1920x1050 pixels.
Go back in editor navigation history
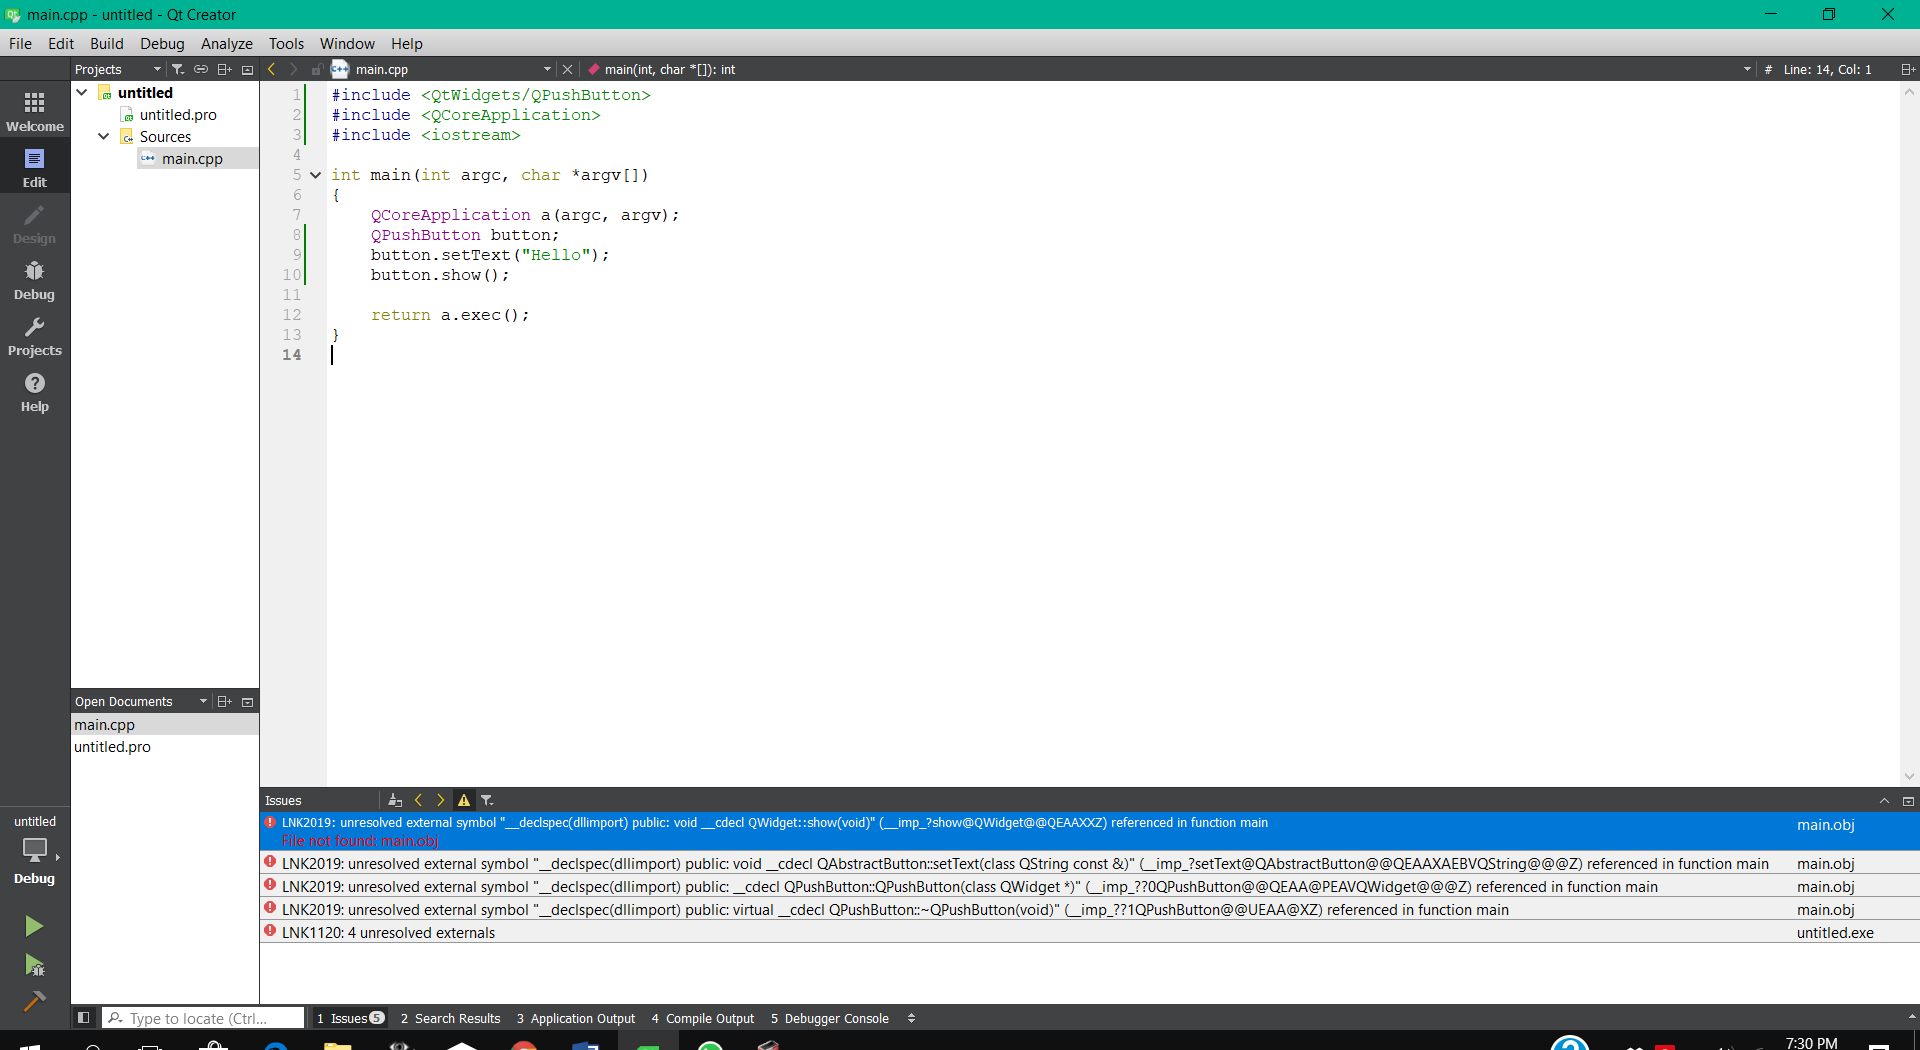tap(271, 69)
